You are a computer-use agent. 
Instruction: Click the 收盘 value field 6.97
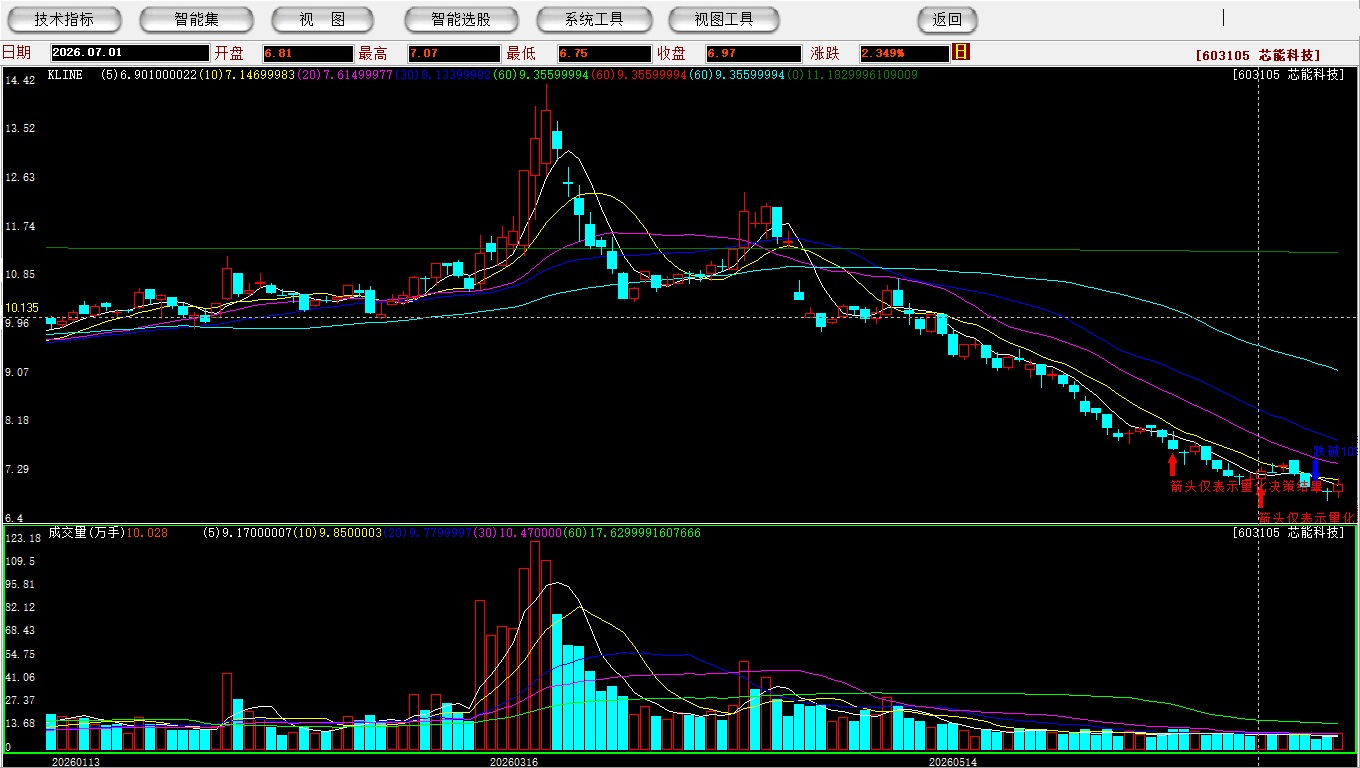(753, 53)
